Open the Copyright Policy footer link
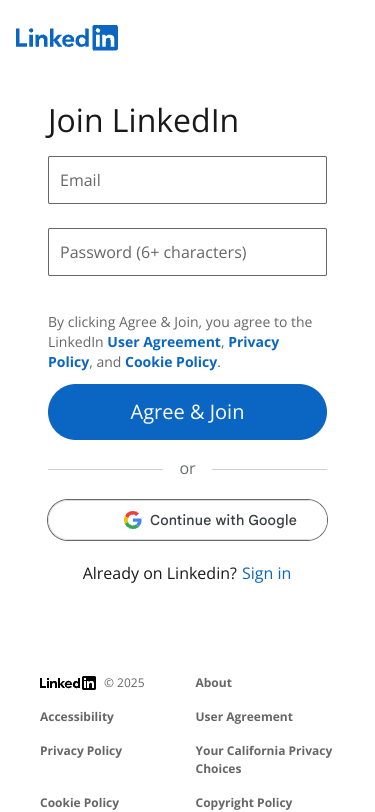 pyautogui.click(x=244, y=803)
